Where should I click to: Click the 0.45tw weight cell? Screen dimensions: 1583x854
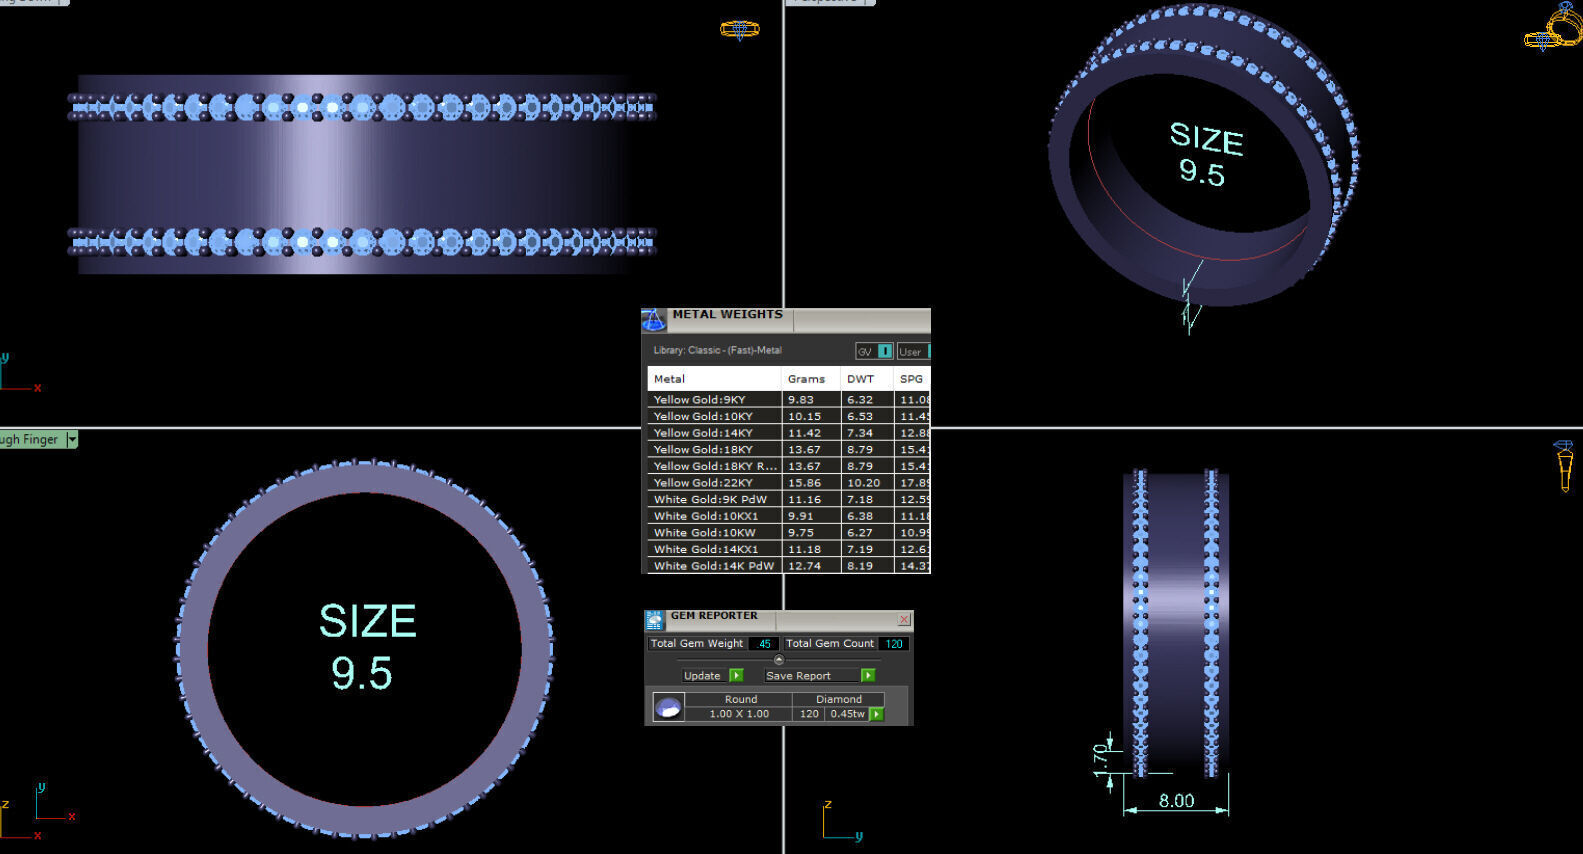coord(847,714)
